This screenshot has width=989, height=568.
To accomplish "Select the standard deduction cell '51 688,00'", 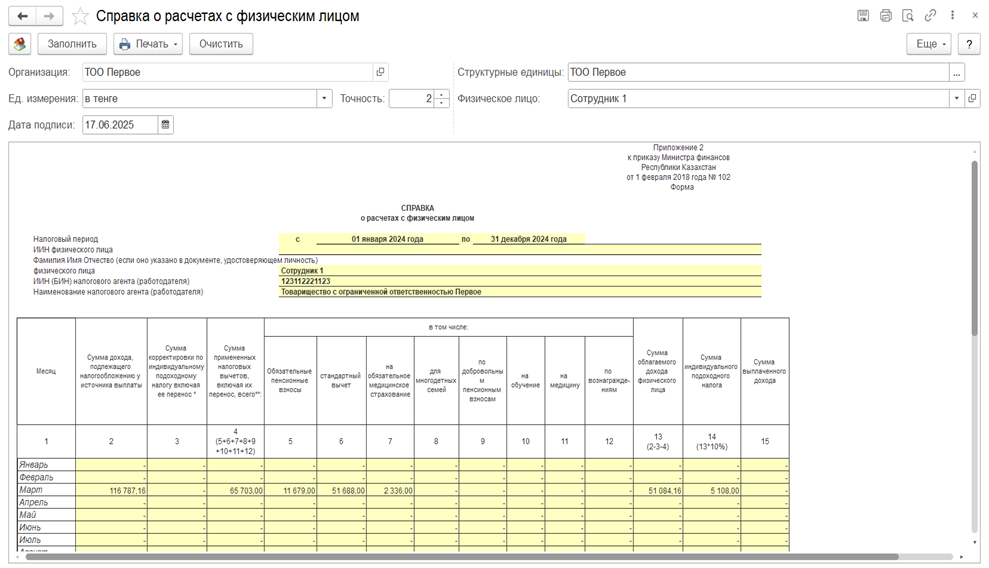I will [x=341, y=490].
